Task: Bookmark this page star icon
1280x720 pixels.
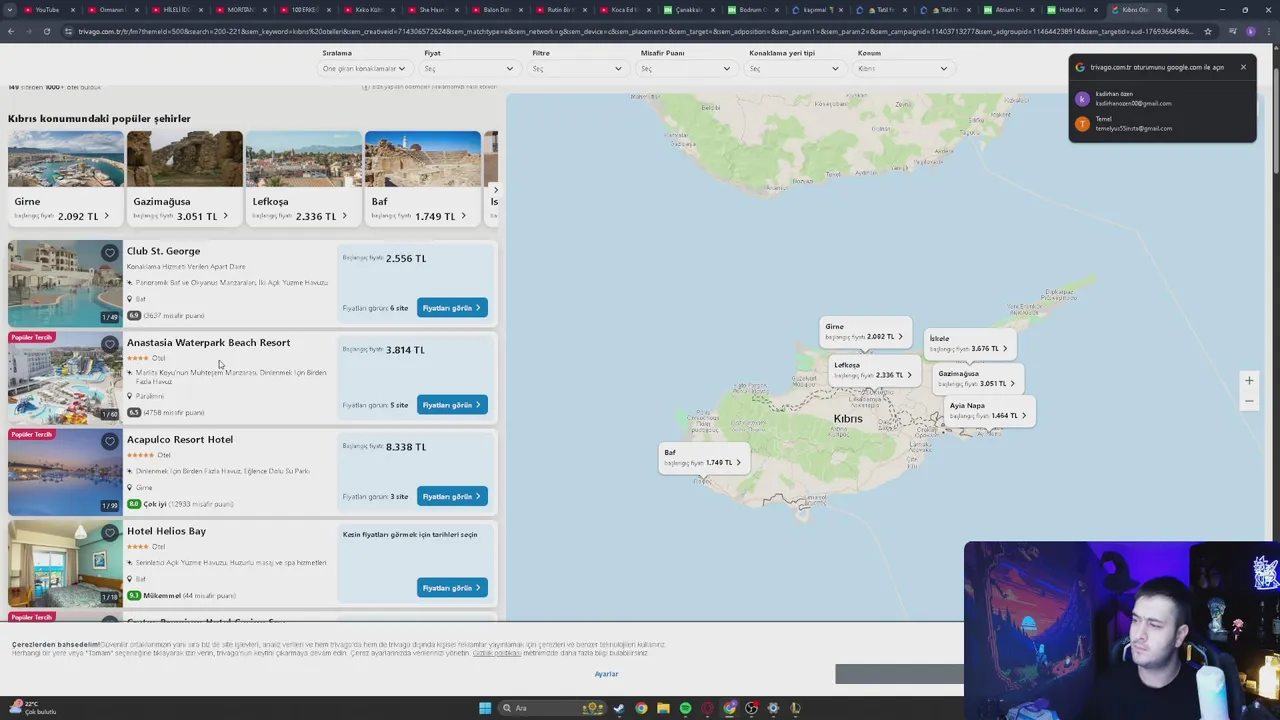Action: pos(1208,31)
